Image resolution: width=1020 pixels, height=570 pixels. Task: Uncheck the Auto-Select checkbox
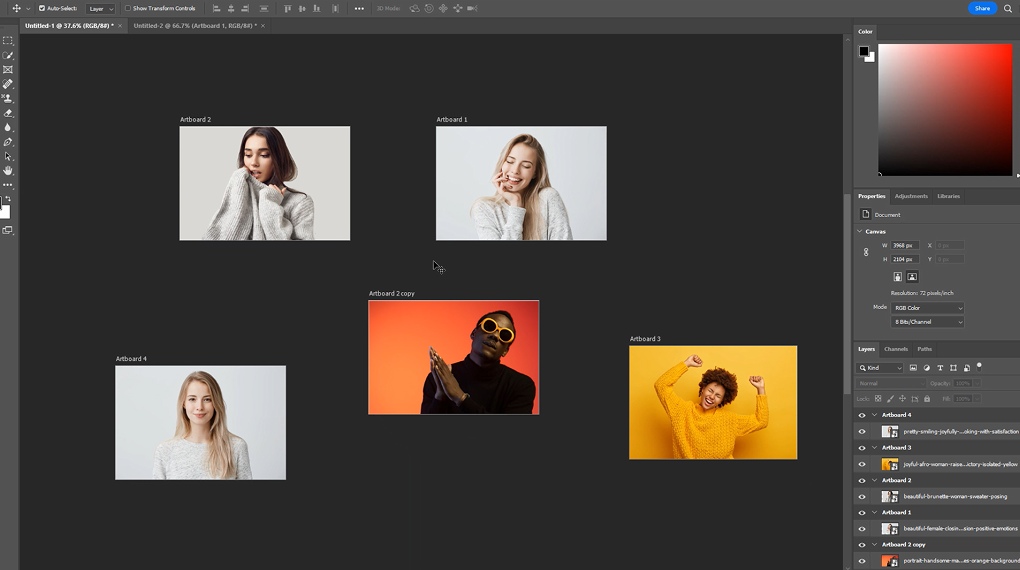coord(42,8)
